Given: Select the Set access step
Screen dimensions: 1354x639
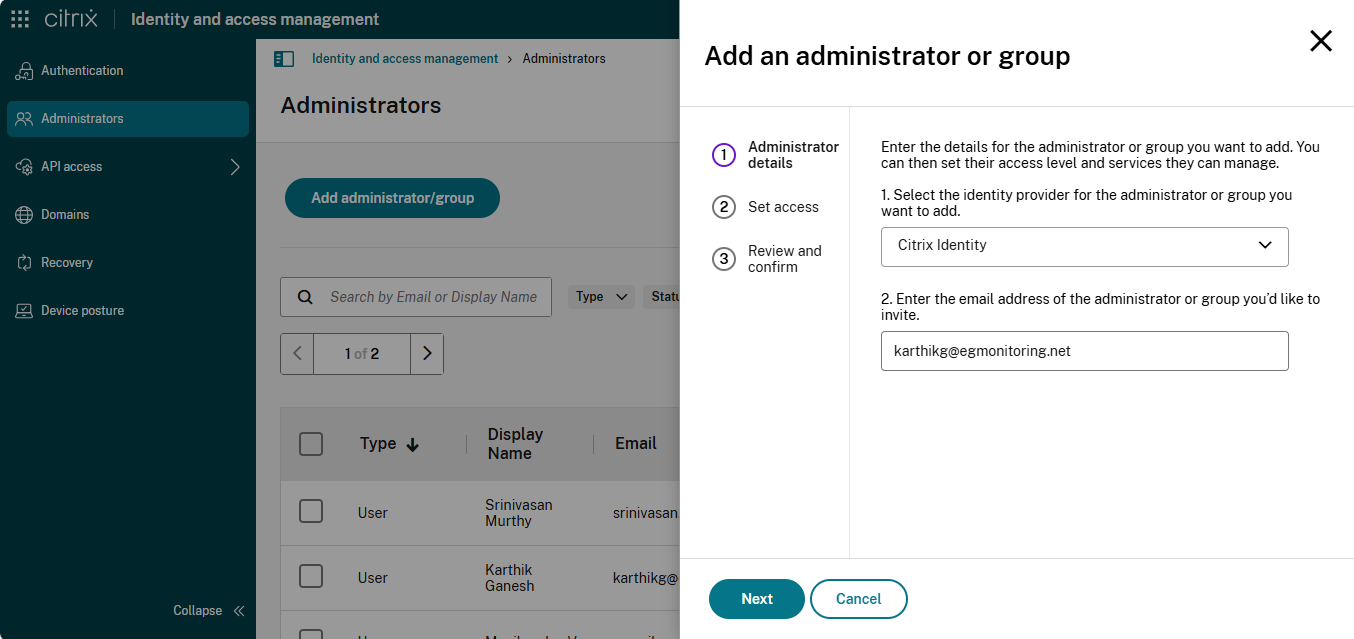Looking at the screenshot, I should click(x=782, y=207).
